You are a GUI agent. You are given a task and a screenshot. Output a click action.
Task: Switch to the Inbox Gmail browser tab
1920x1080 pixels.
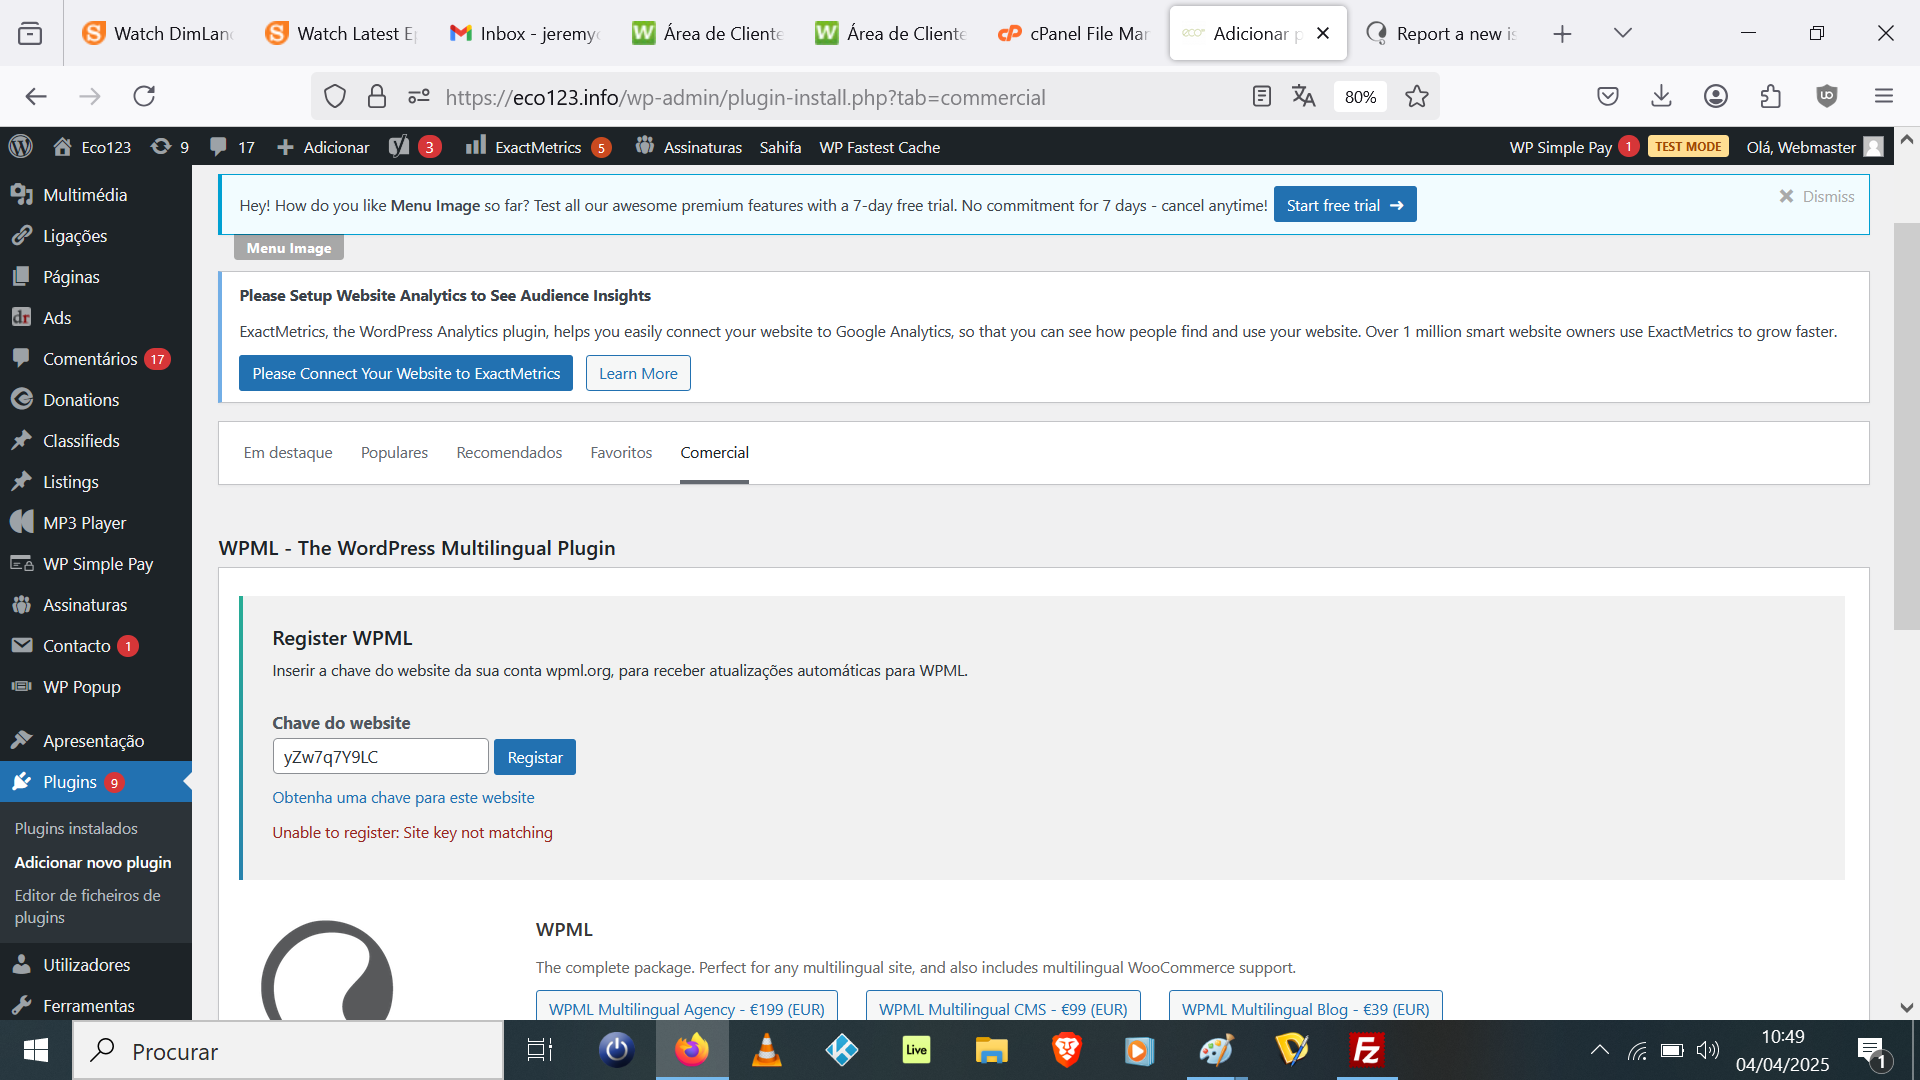[x=525, y=33]
